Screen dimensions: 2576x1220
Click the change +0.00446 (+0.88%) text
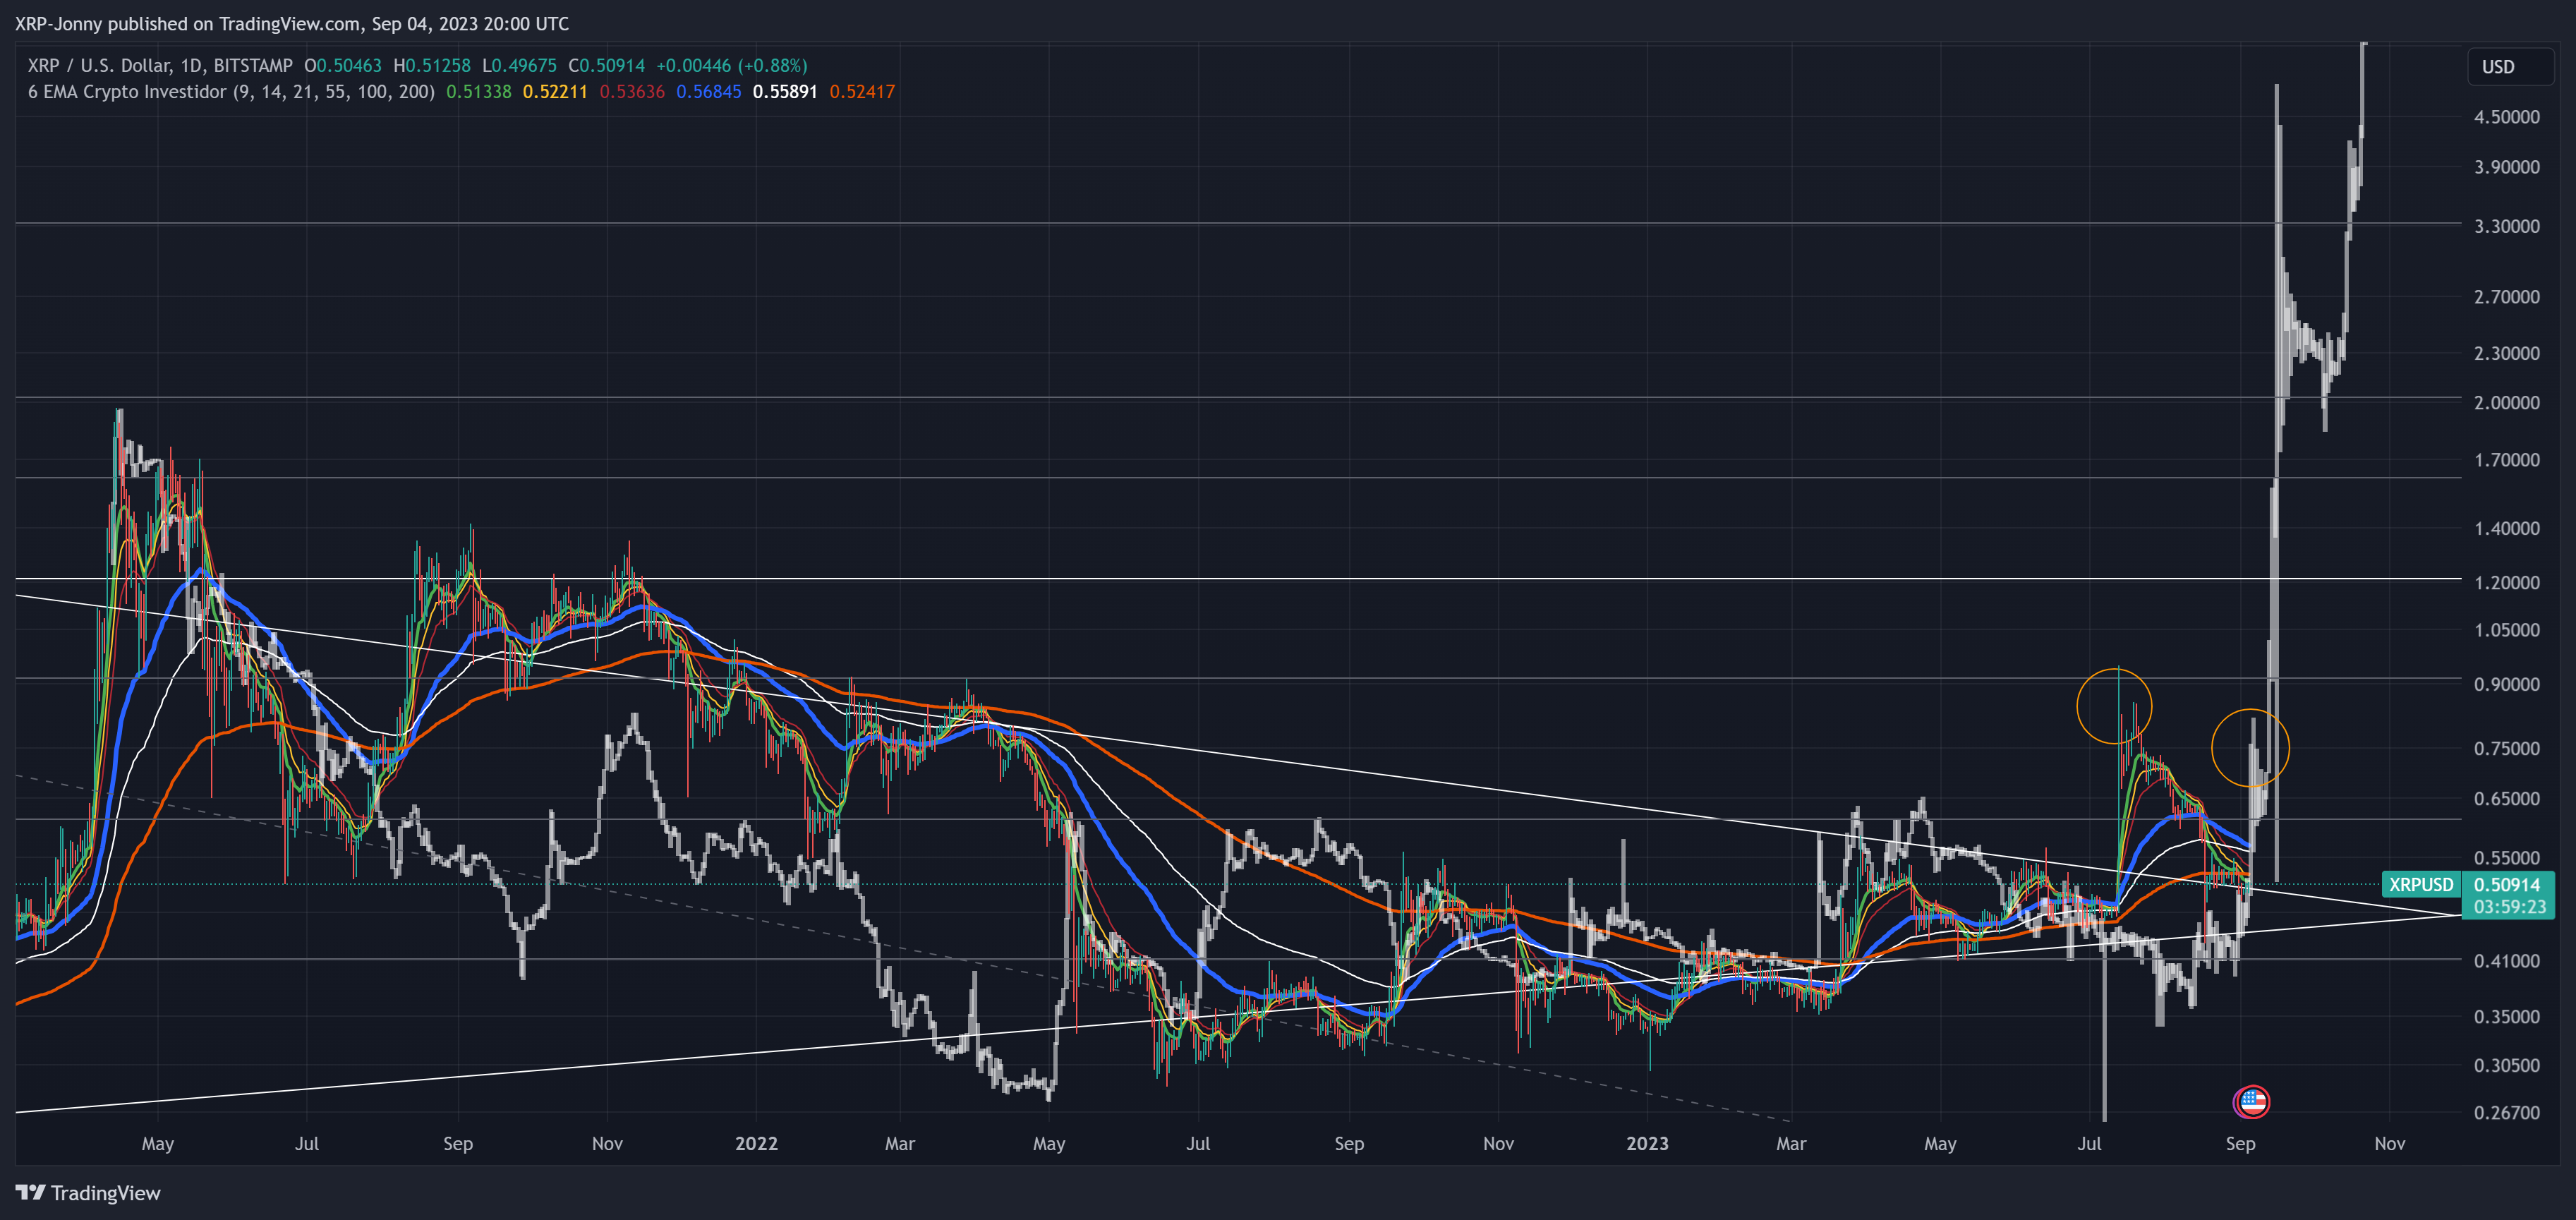pyautogui.click(x=731, y=65)
